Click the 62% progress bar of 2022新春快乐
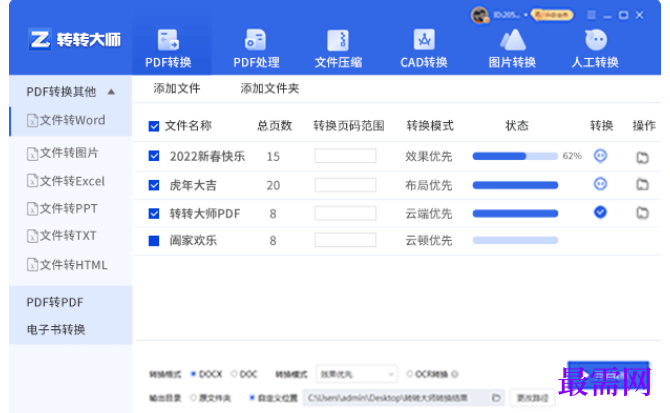Viewport: 670px width, 413px height. 515,156
